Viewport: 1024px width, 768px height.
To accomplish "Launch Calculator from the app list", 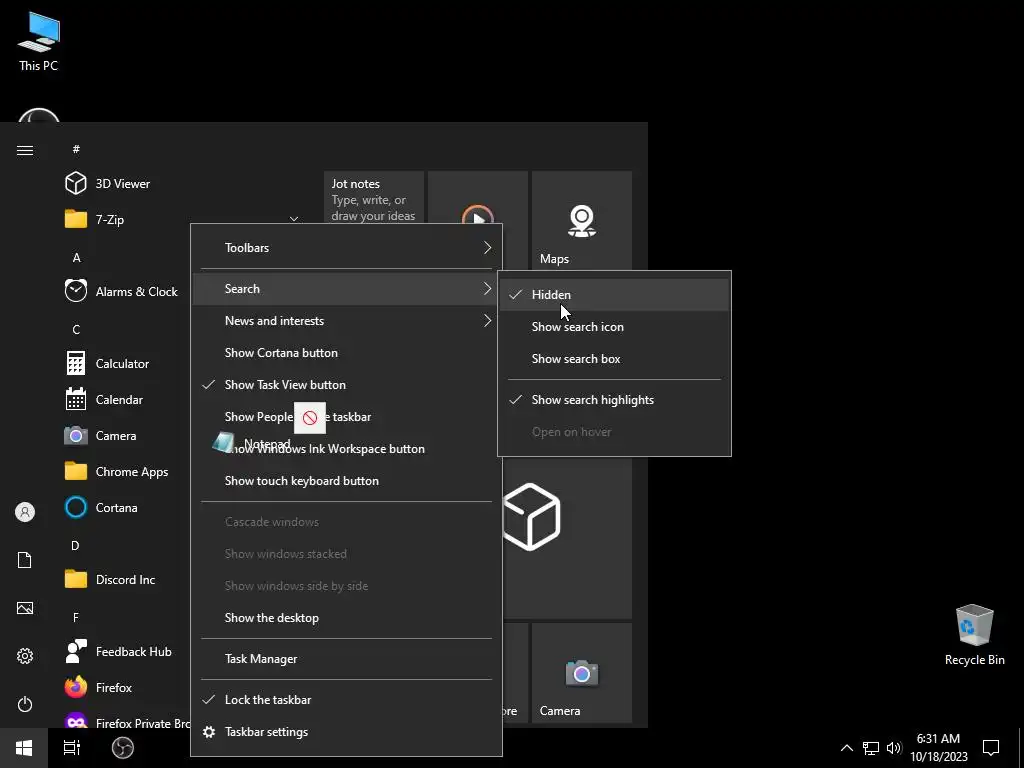I will 108,364.
